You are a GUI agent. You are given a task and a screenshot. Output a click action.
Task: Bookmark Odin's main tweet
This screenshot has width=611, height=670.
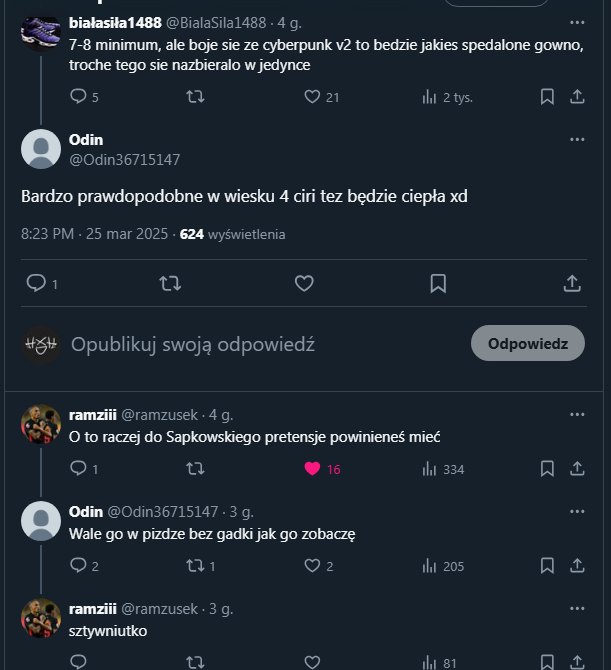tap(438, 284)
